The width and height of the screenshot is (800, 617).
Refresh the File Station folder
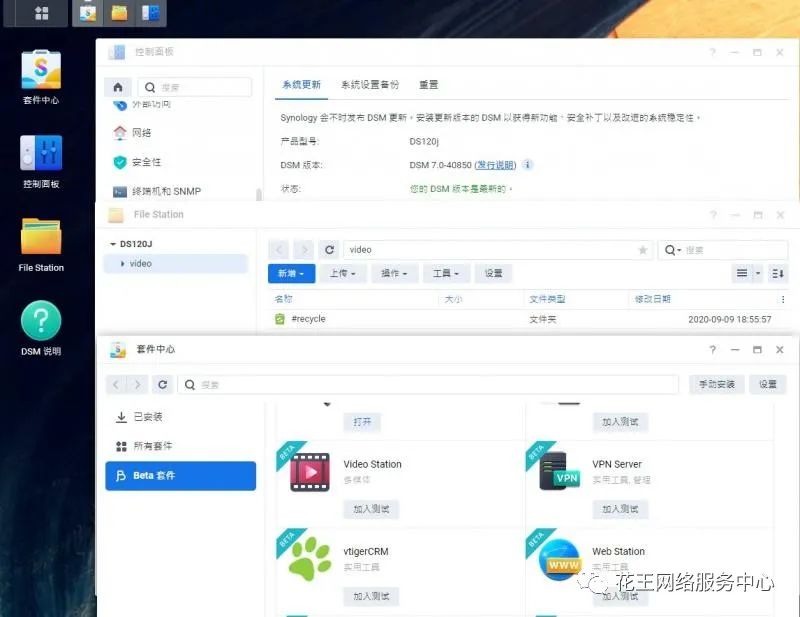pyautogui.click(x=329, y=250)
